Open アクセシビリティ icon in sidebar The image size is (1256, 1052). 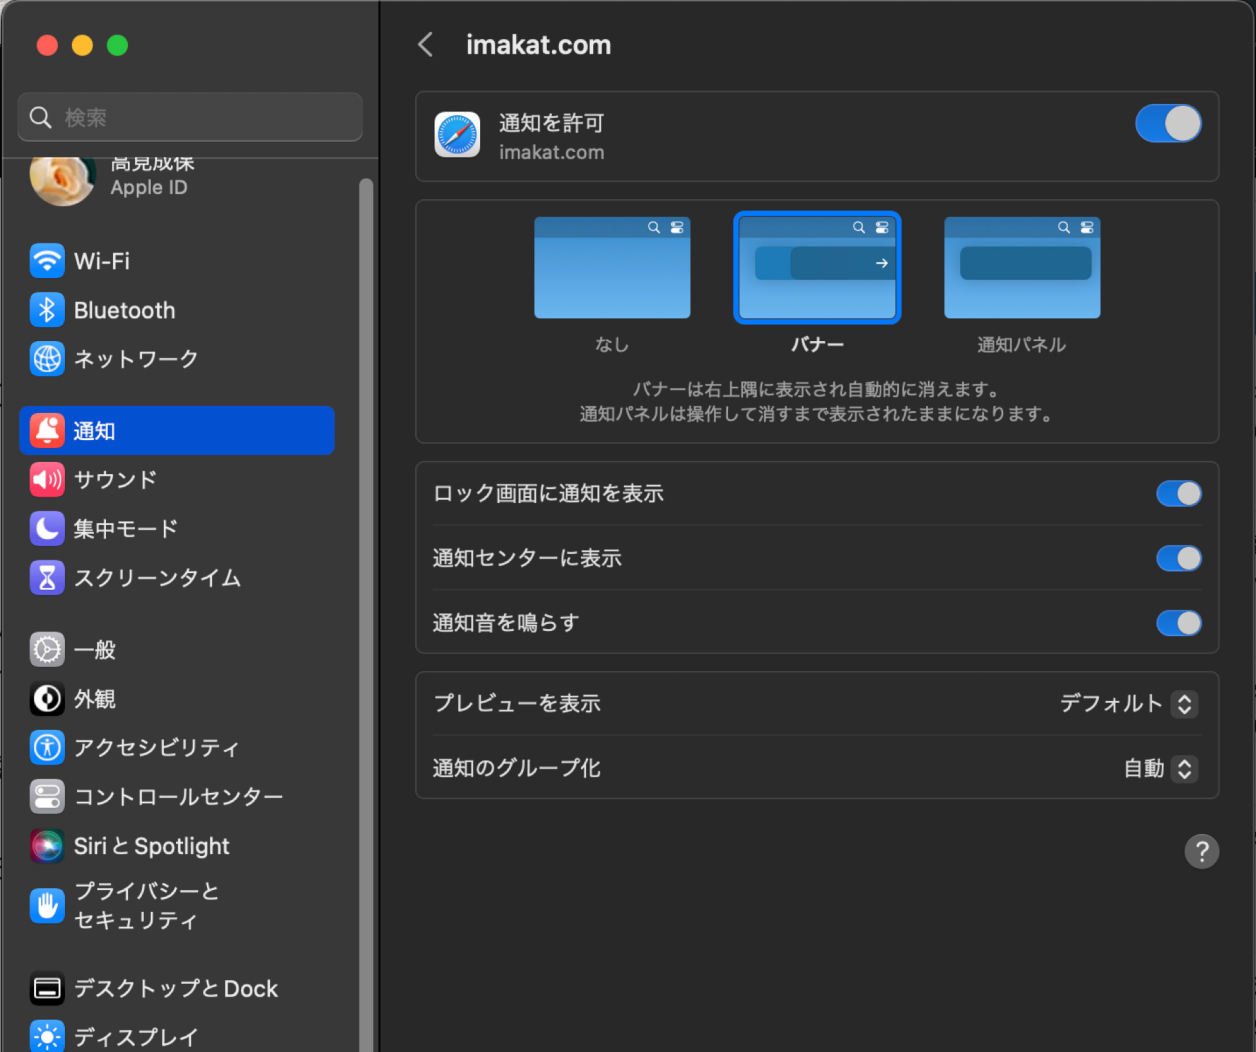(x=47, y=747)
